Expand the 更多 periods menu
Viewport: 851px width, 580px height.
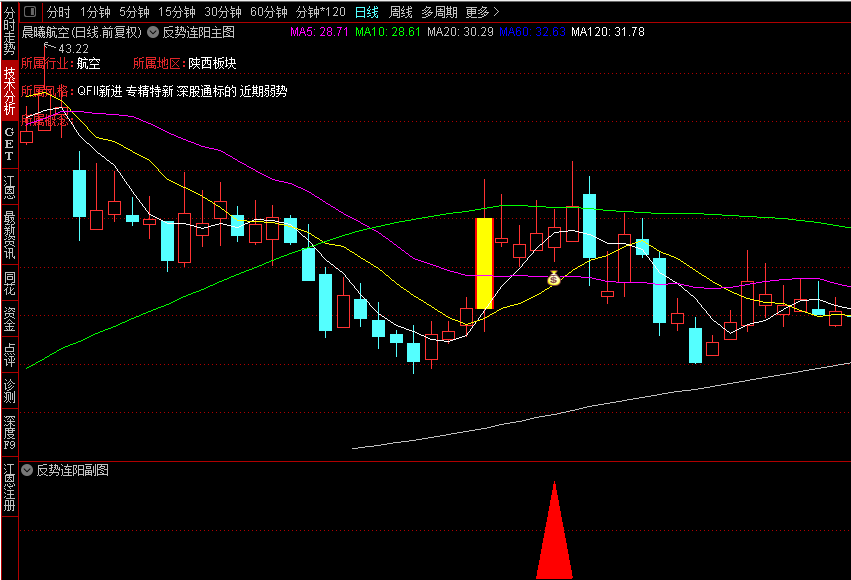482,11
